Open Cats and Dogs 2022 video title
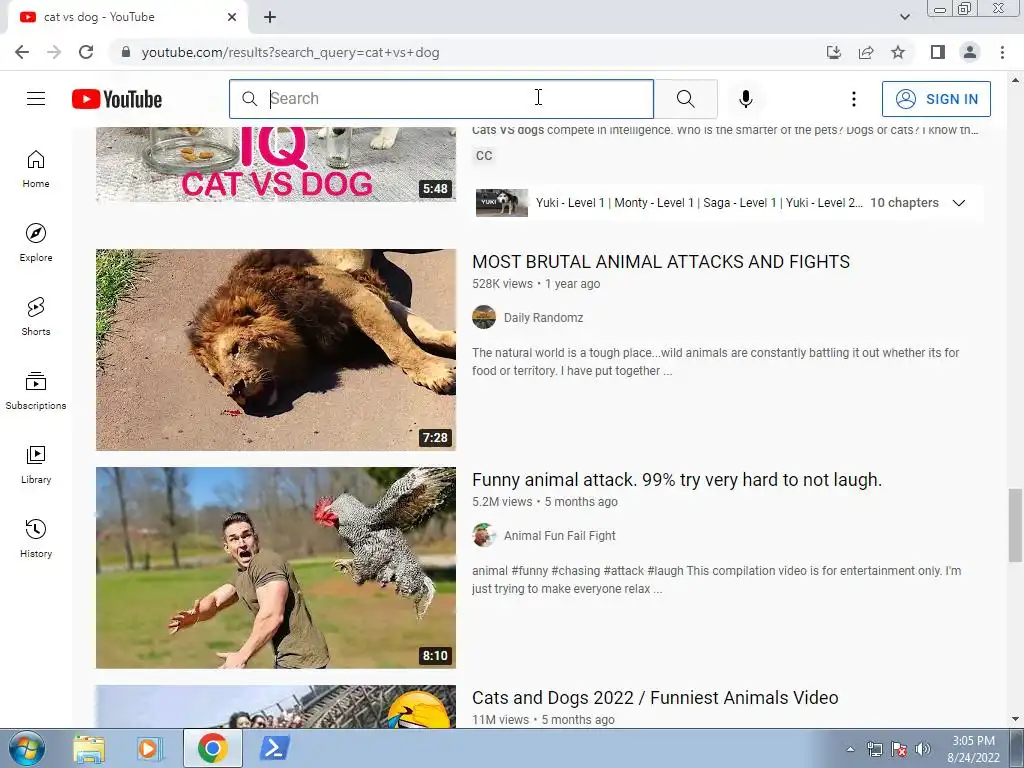The height and width of the screenshot is (768, 1024). click(655, 697)
